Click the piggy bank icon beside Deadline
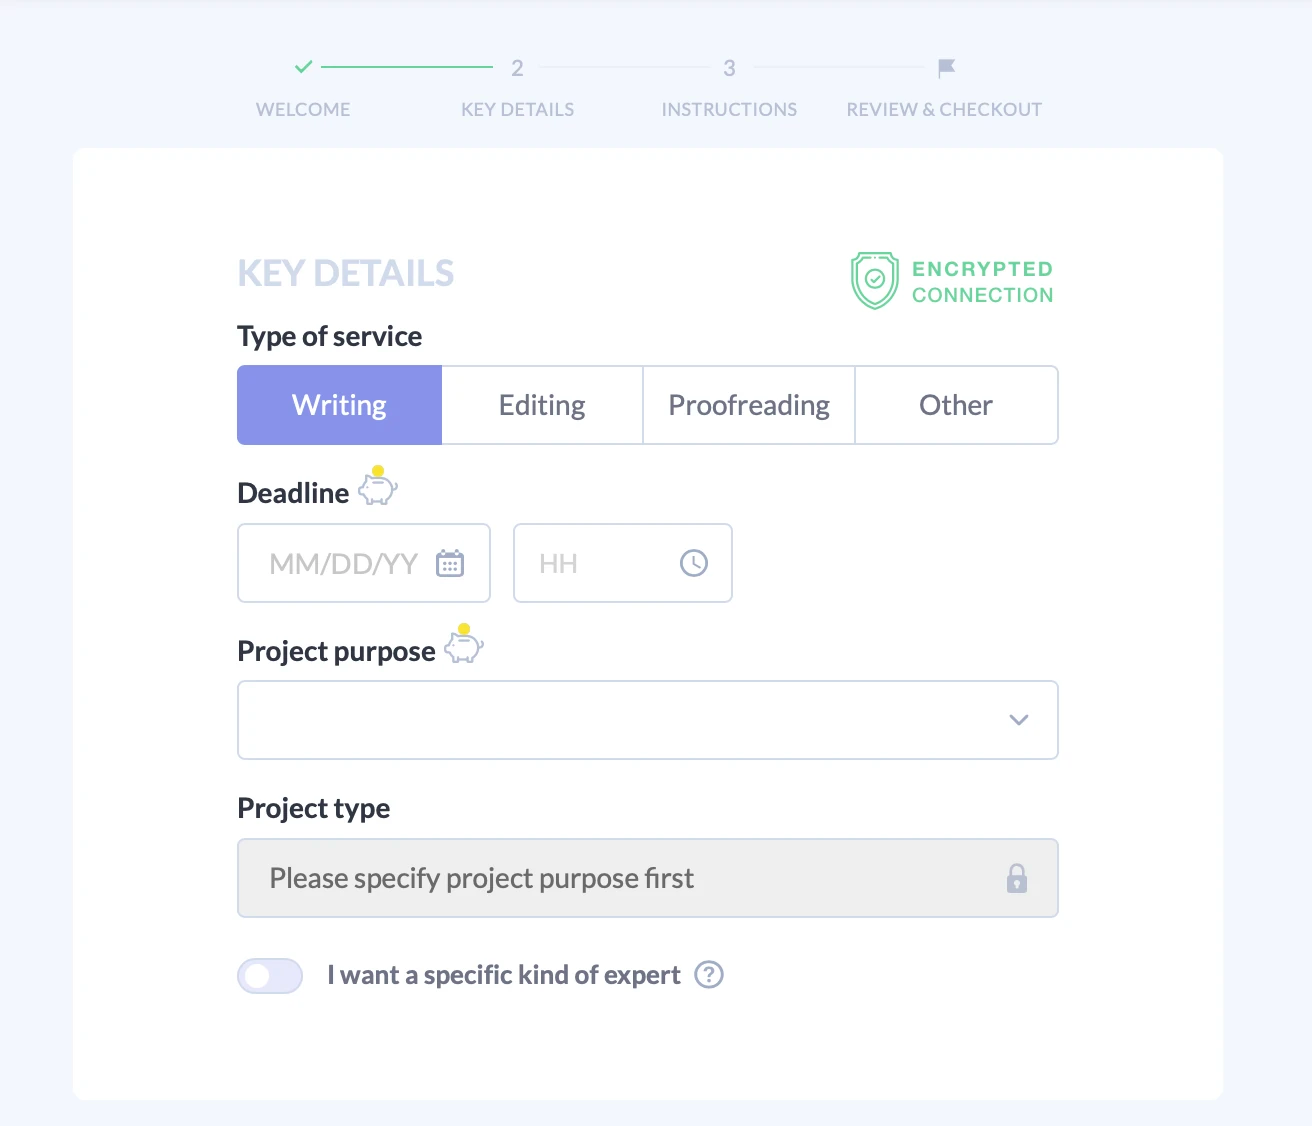This screenshot has height=1126, width=1312. [x=378, y=486]
